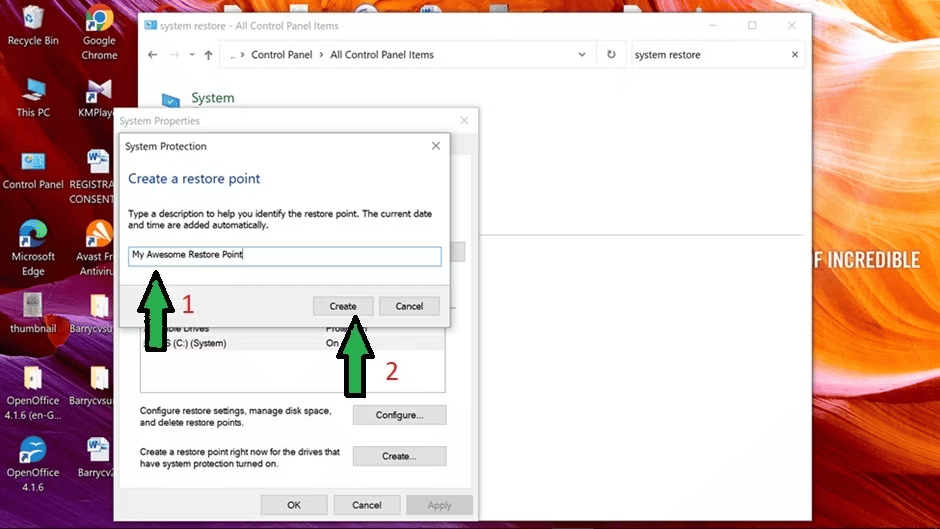The image size is (940, 529).
Task: Clear the system restore search box
Action: click(795, 55)
